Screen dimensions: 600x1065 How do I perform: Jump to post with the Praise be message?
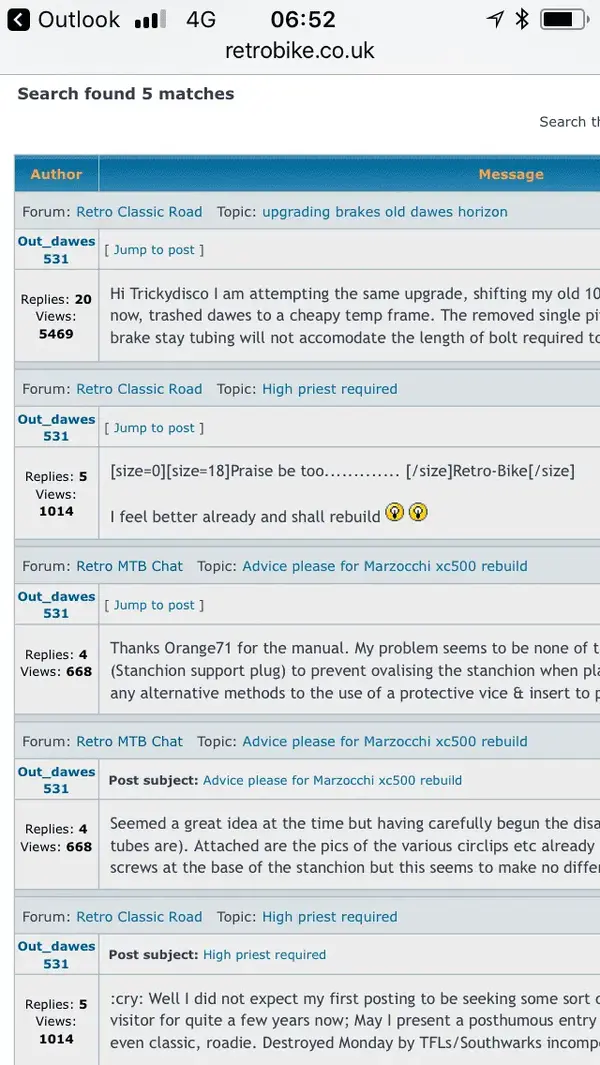pos(154,428)
